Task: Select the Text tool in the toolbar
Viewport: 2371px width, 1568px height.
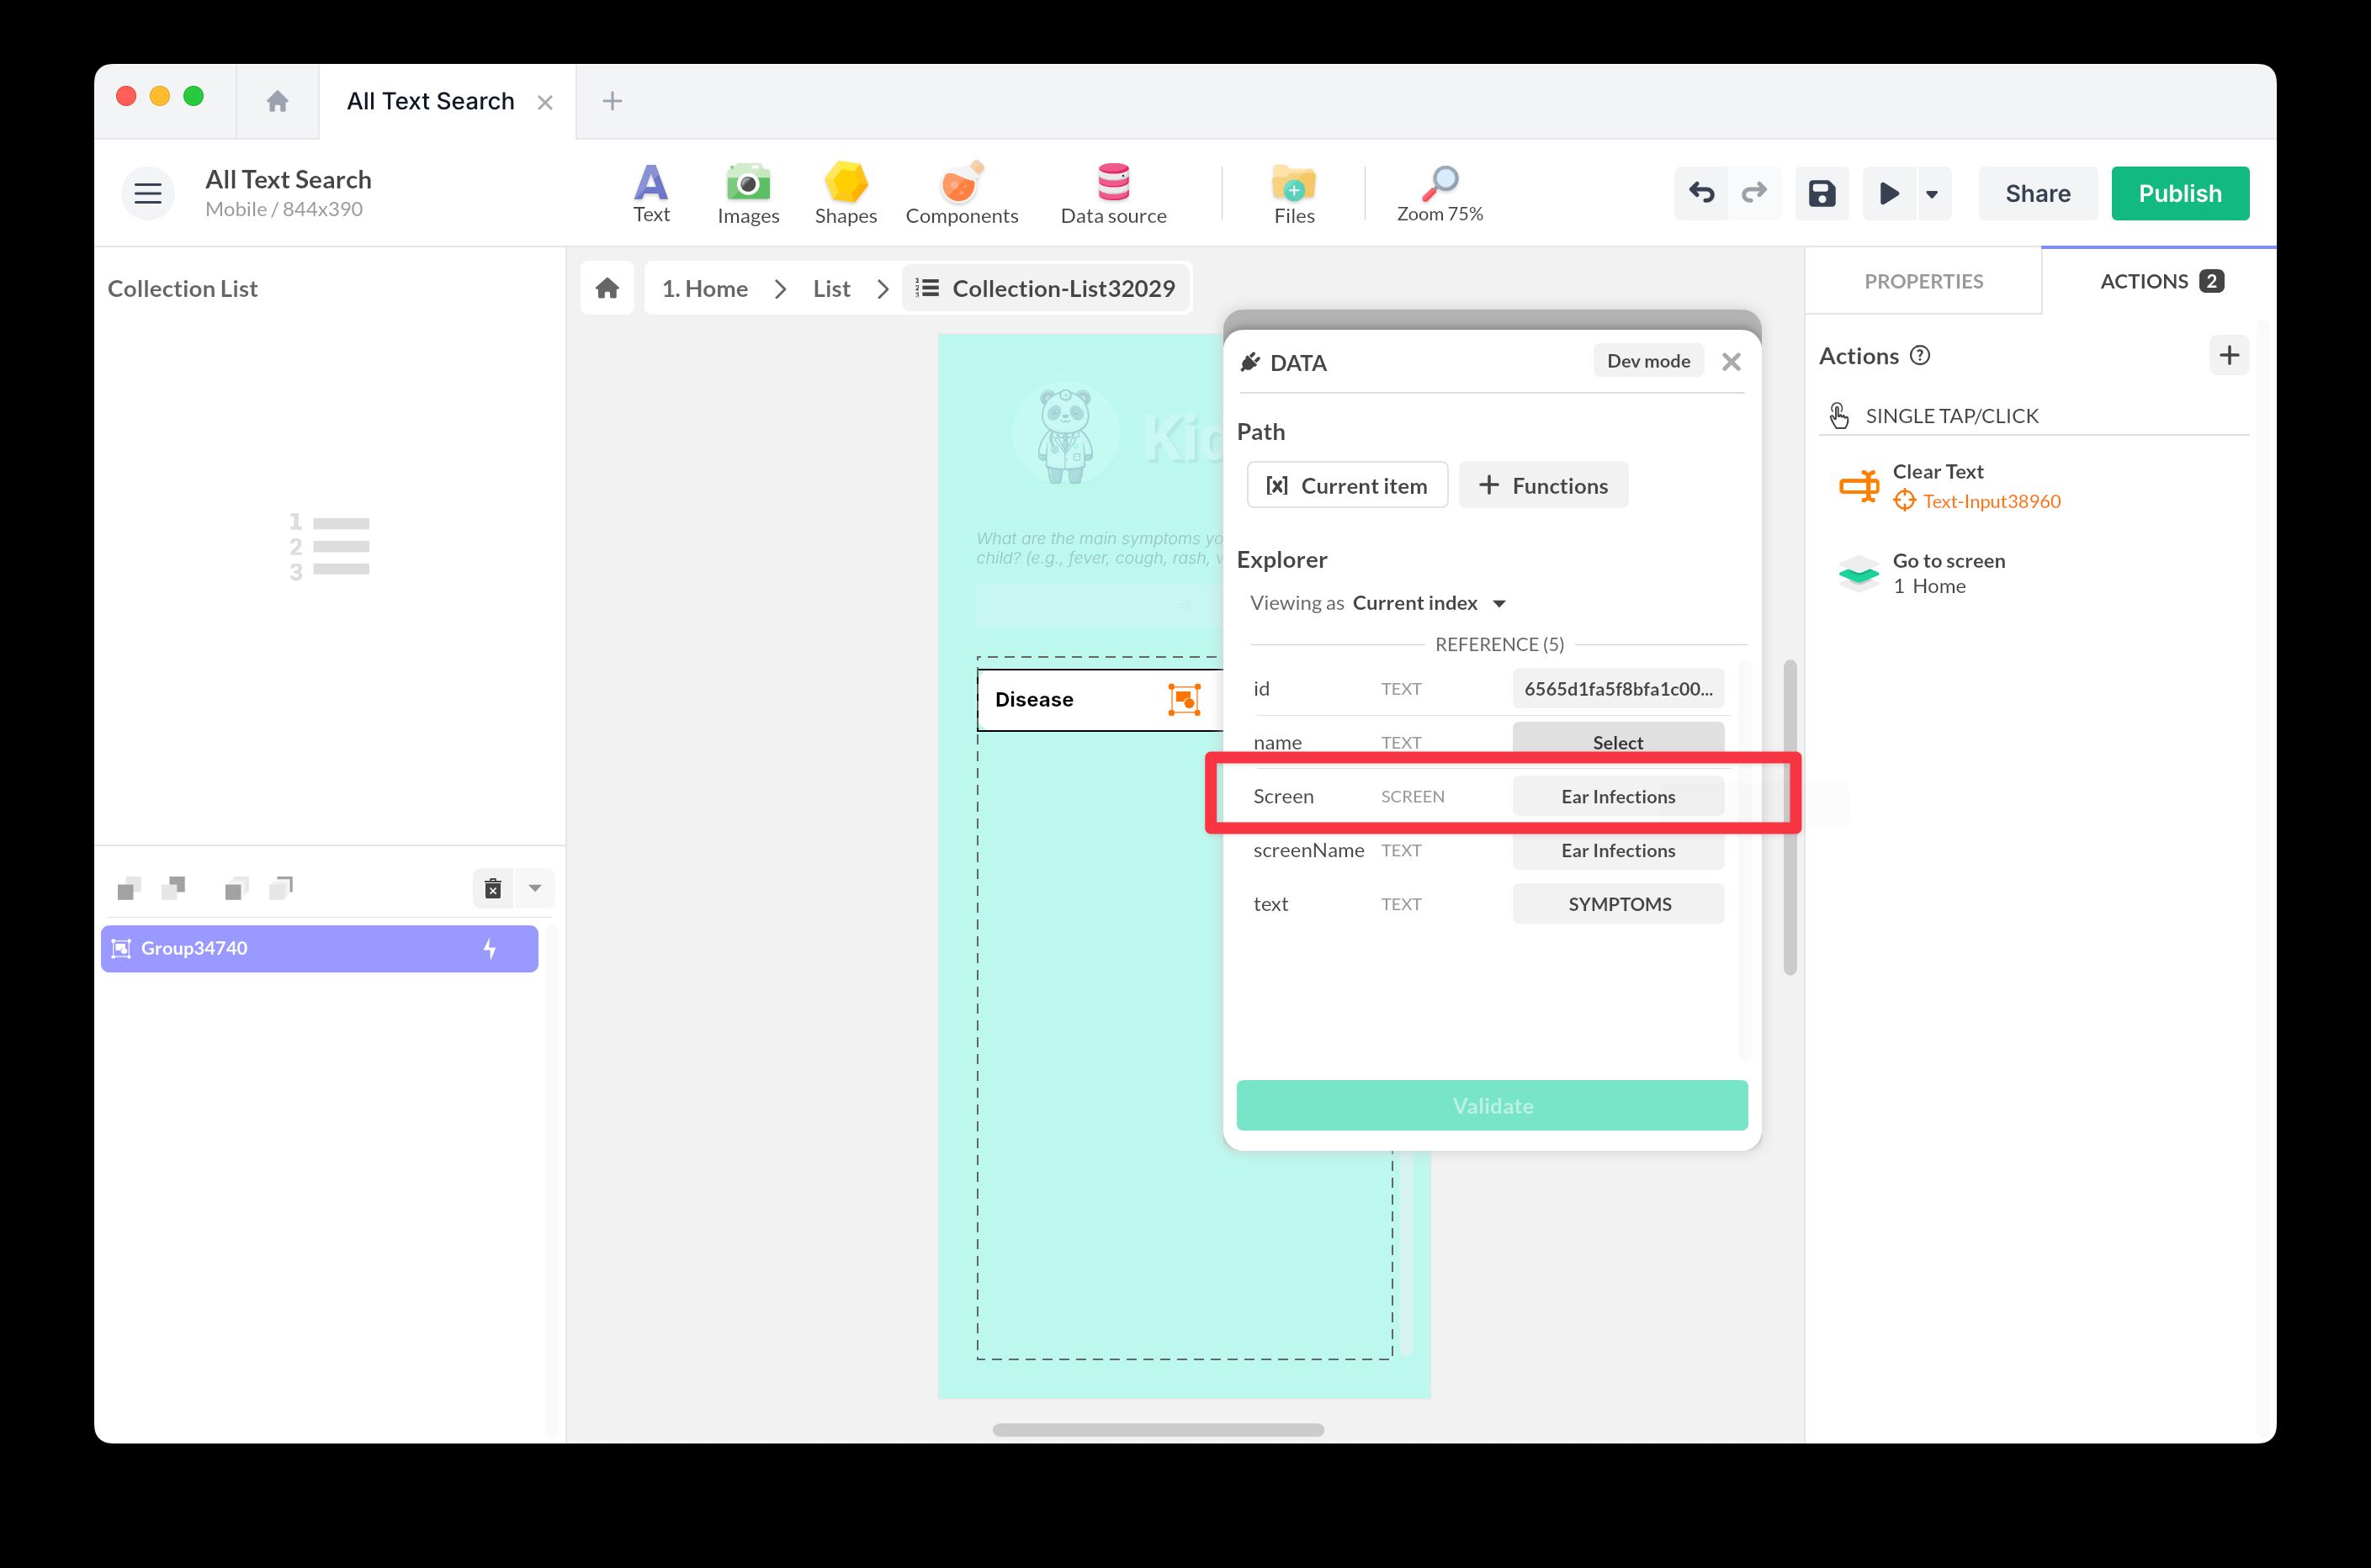Action: coord(651,193)
